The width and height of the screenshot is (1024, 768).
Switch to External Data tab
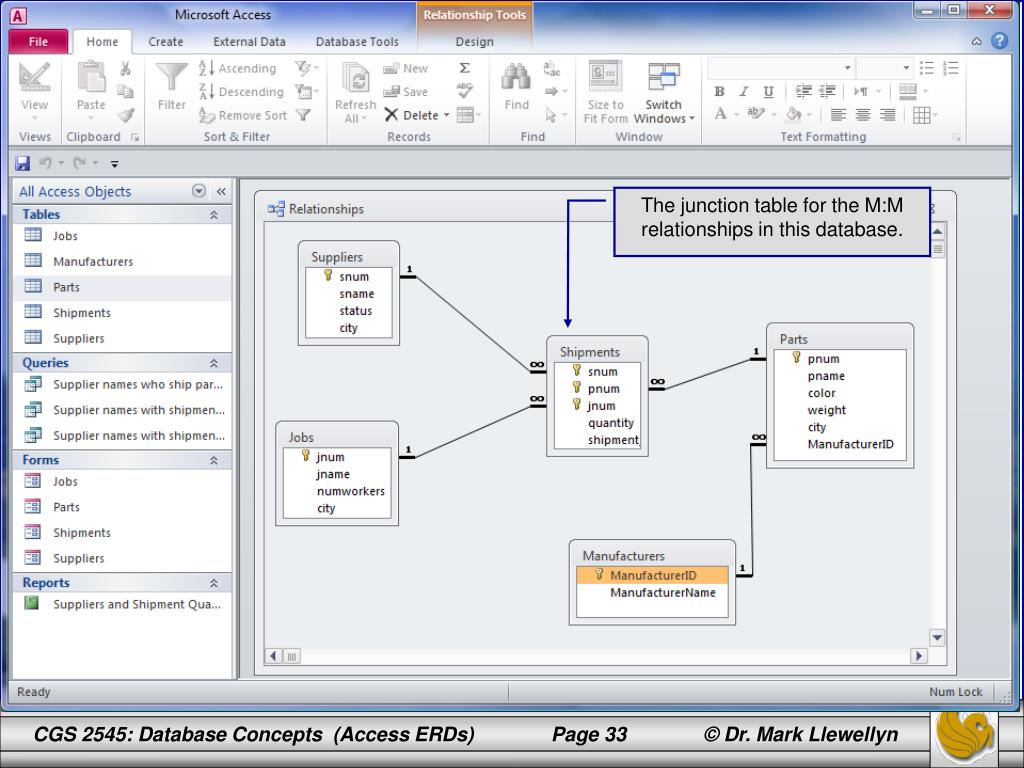[x=249, y=41]
